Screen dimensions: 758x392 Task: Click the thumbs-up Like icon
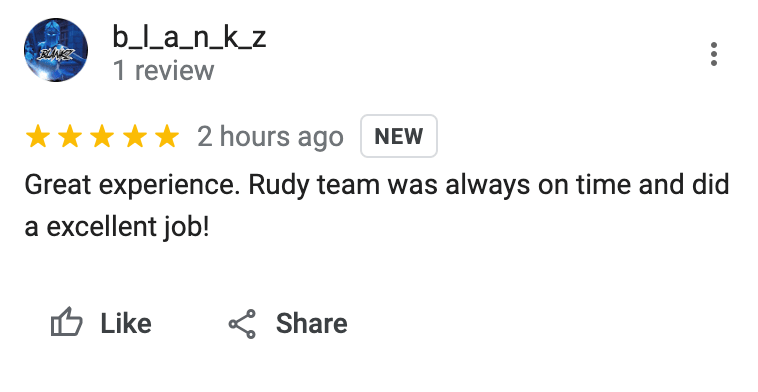[67, 322]
